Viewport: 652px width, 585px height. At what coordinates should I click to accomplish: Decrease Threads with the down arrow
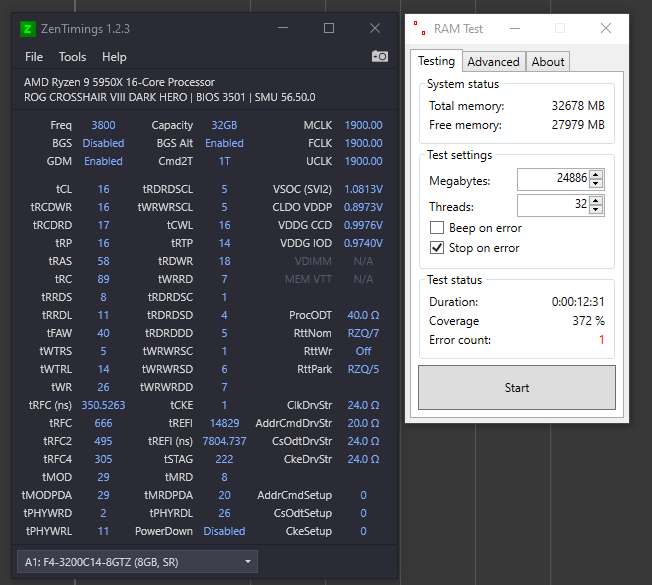(x=596, y=210)
